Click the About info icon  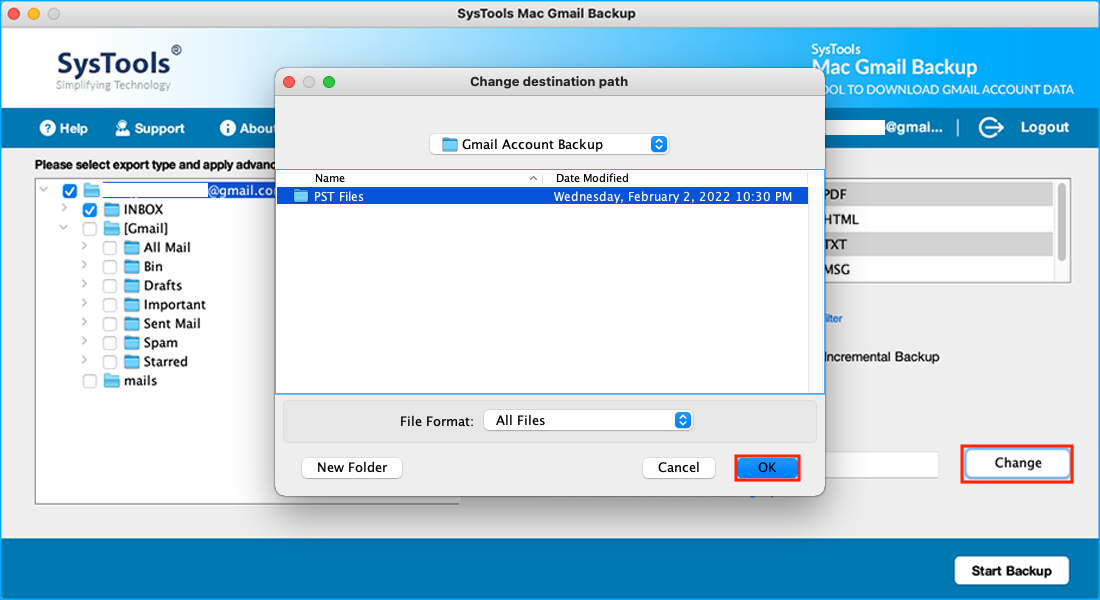pos(227,128)
